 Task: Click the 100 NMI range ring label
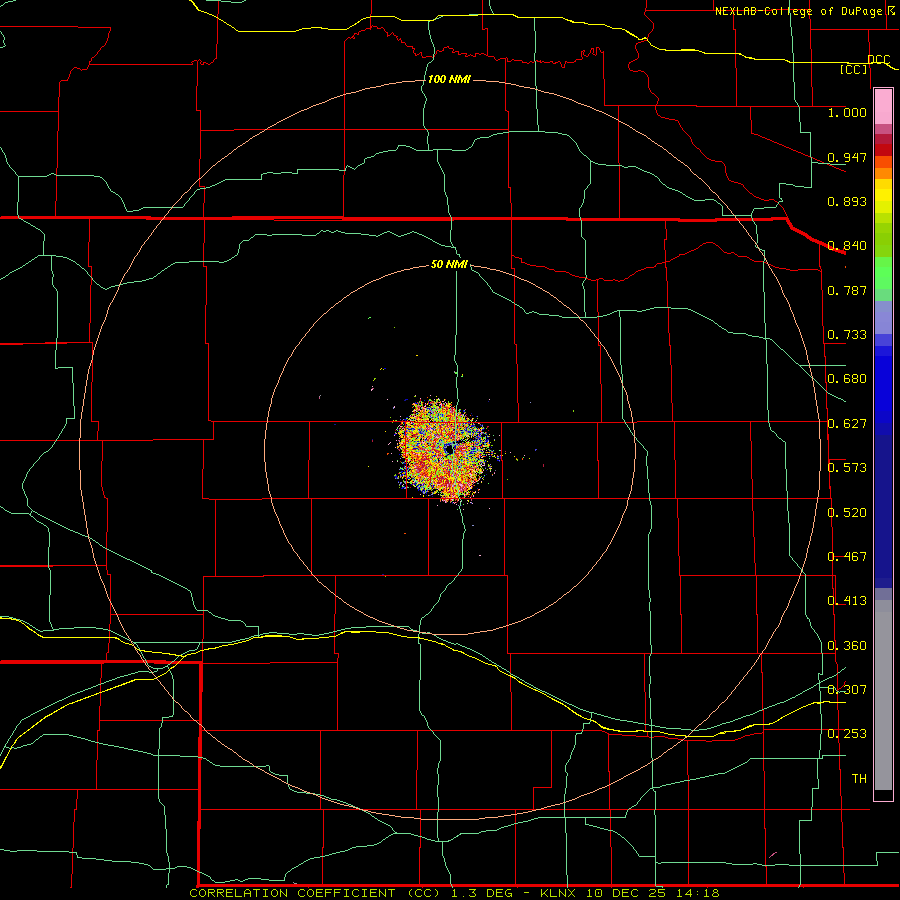[x=449, y=79]
